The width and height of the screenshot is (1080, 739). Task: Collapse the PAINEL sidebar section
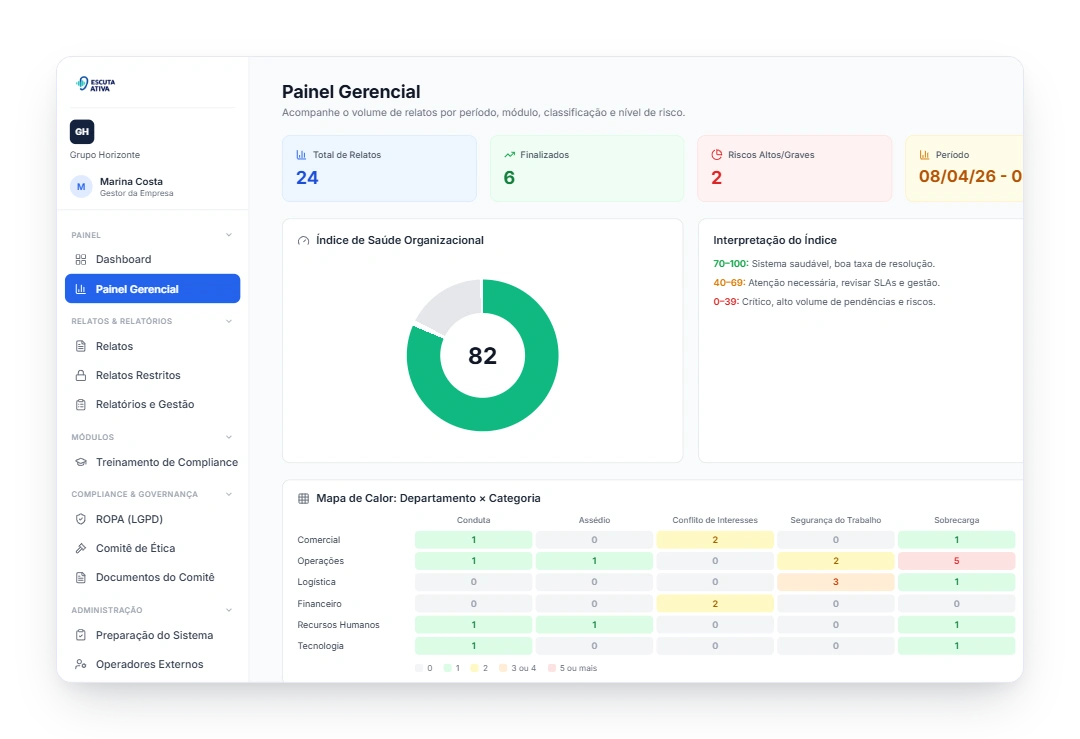229,235
